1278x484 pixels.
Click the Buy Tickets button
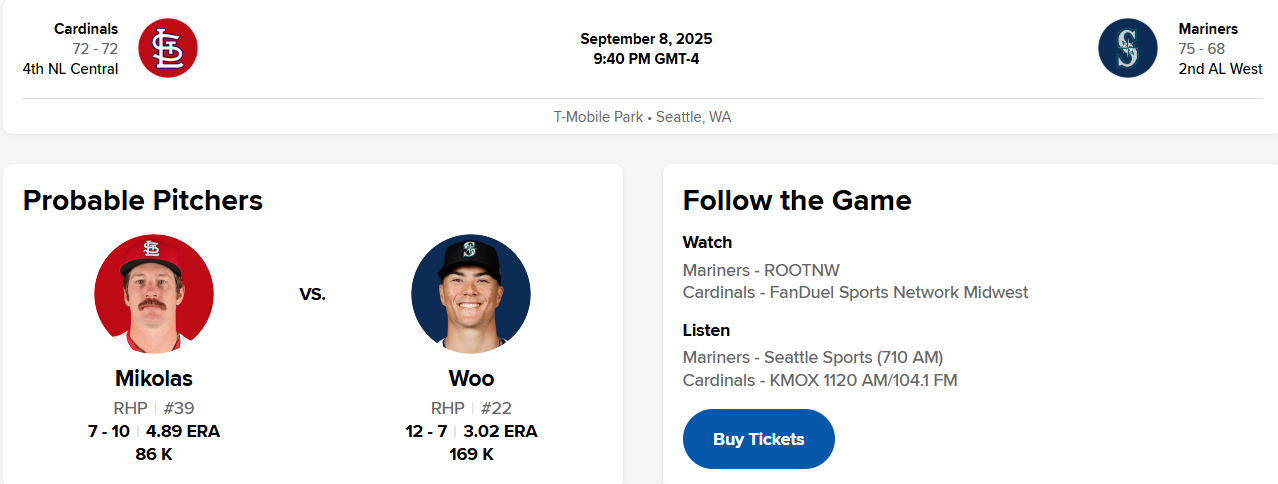pos(758,439)
